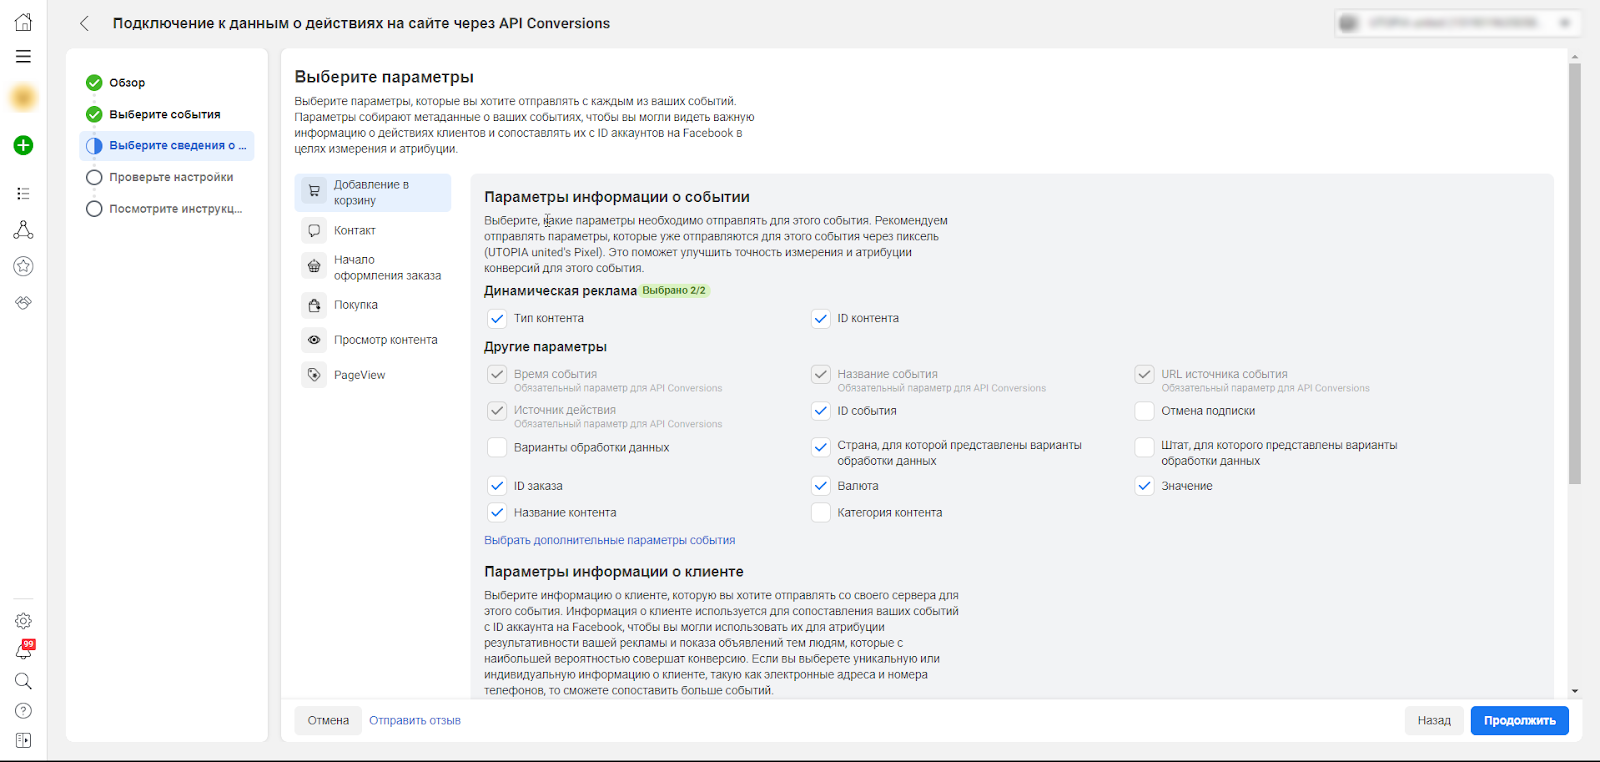Click the Назад button
Image resolution: width=1600 pixels, height=762 pixels.
(x=1434, y=720)
